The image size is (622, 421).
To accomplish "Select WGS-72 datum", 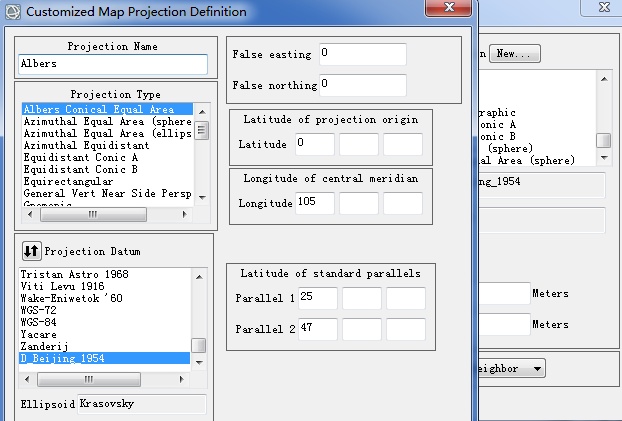I will point(105,310).
